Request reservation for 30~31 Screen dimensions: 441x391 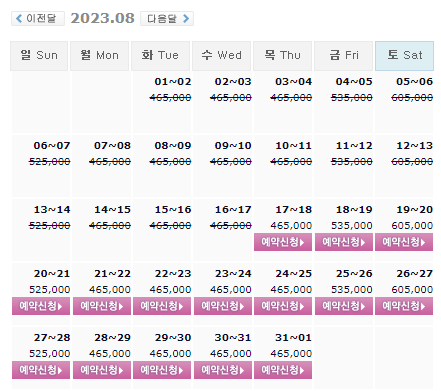click(x=223, y=370)
